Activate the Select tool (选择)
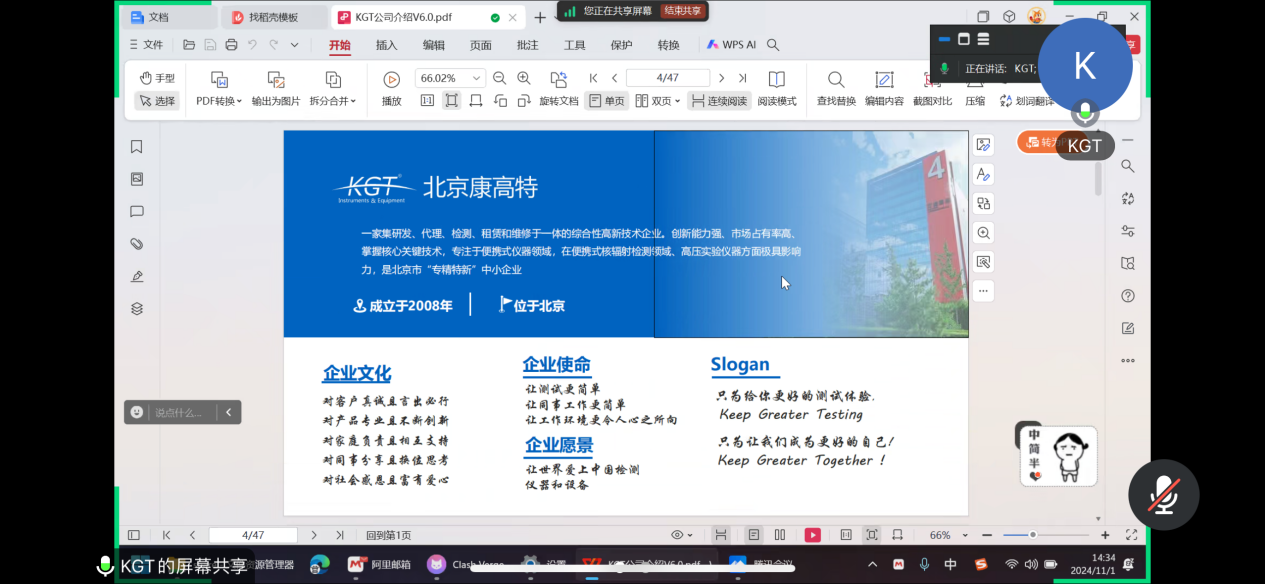This screenshot has height=584, width=1265. [x=157, y=101]
